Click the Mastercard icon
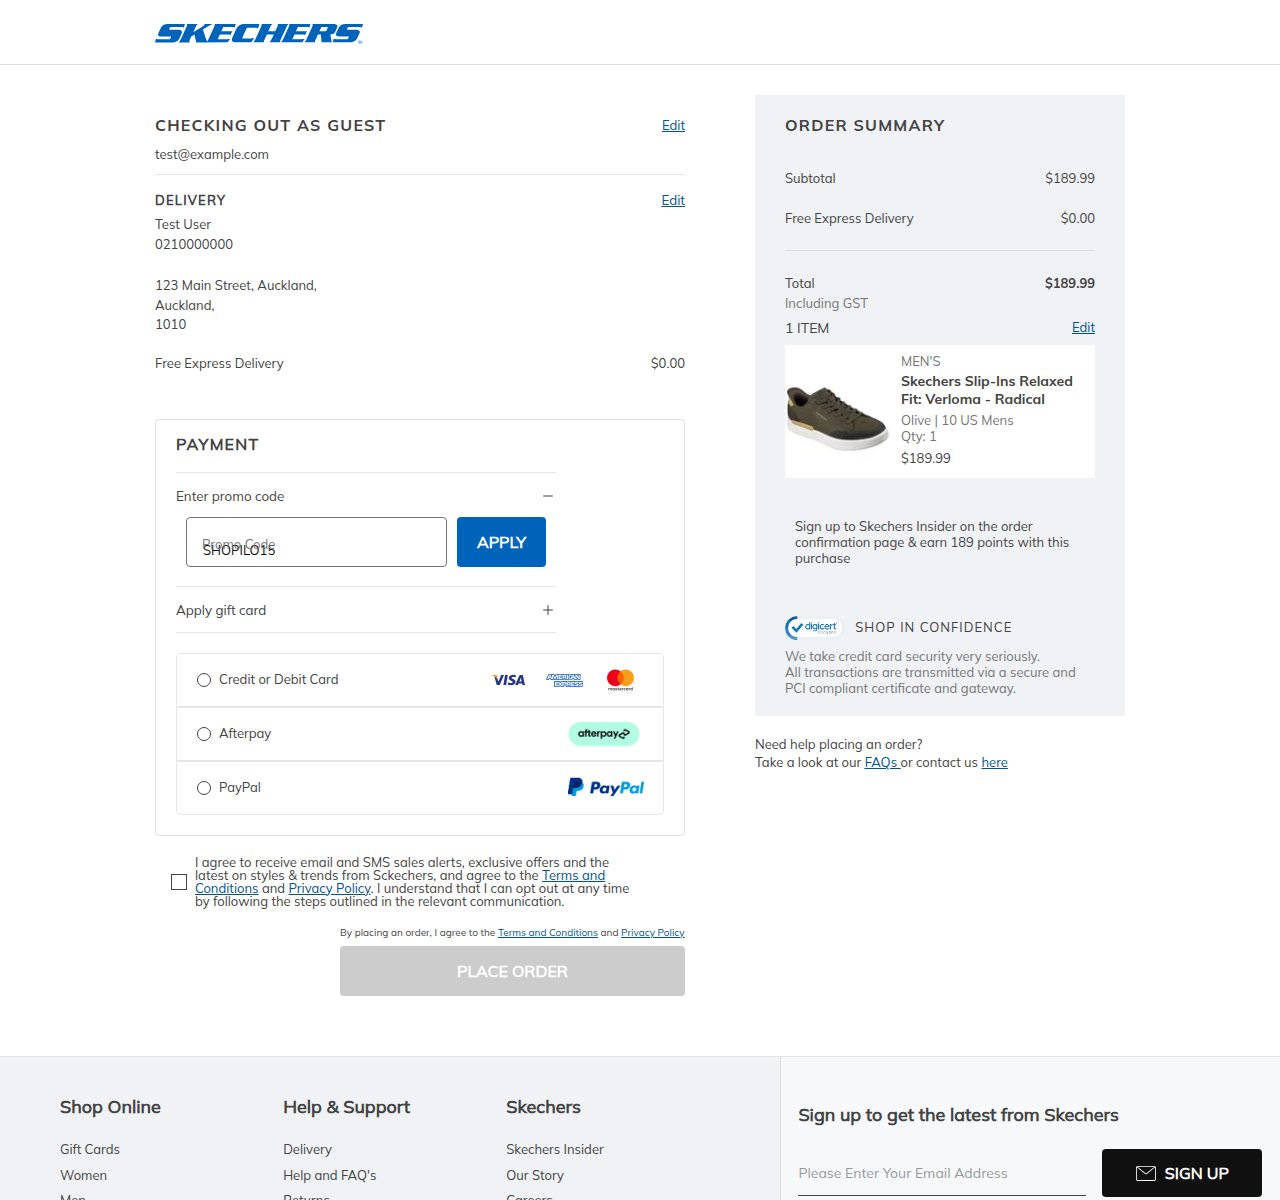 point(620,680)
